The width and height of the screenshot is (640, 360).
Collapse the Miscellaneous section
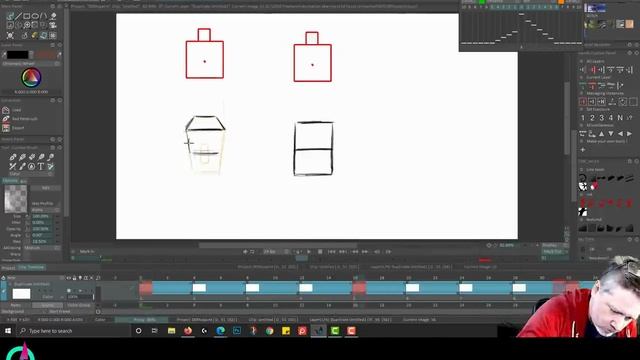[x=582, y=125]
